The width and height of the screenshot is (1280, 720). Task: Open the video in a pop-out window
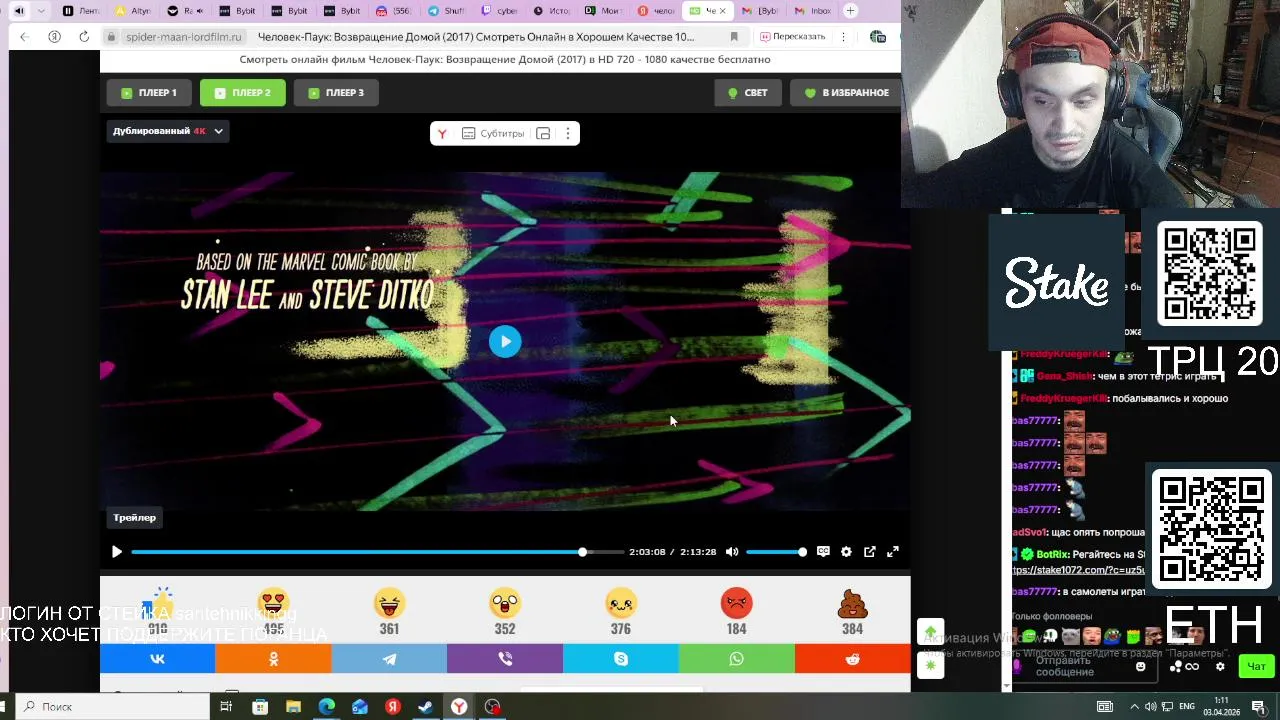(870, 552)
